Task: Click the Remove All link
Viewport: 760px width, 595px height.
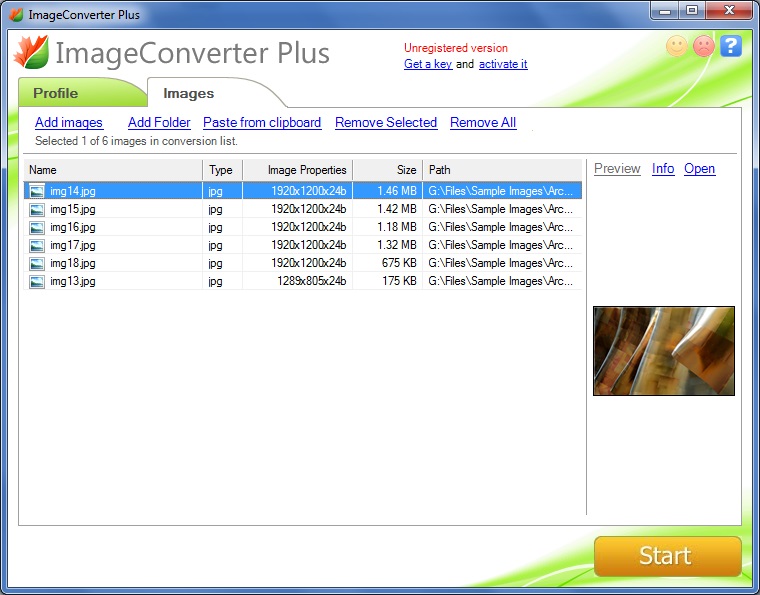Action: pyautogui.click(x=483, y=123)
